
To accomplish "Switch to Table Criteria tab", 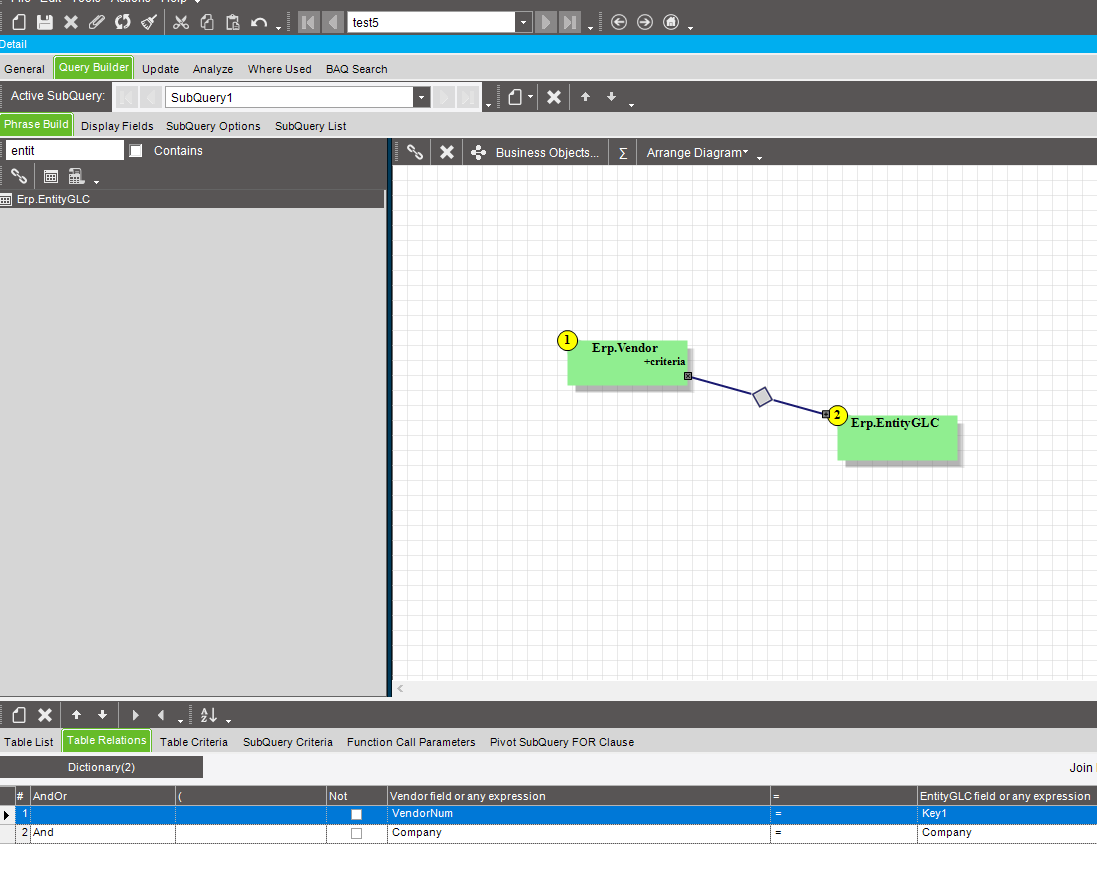I will click(x=193, y=742).
